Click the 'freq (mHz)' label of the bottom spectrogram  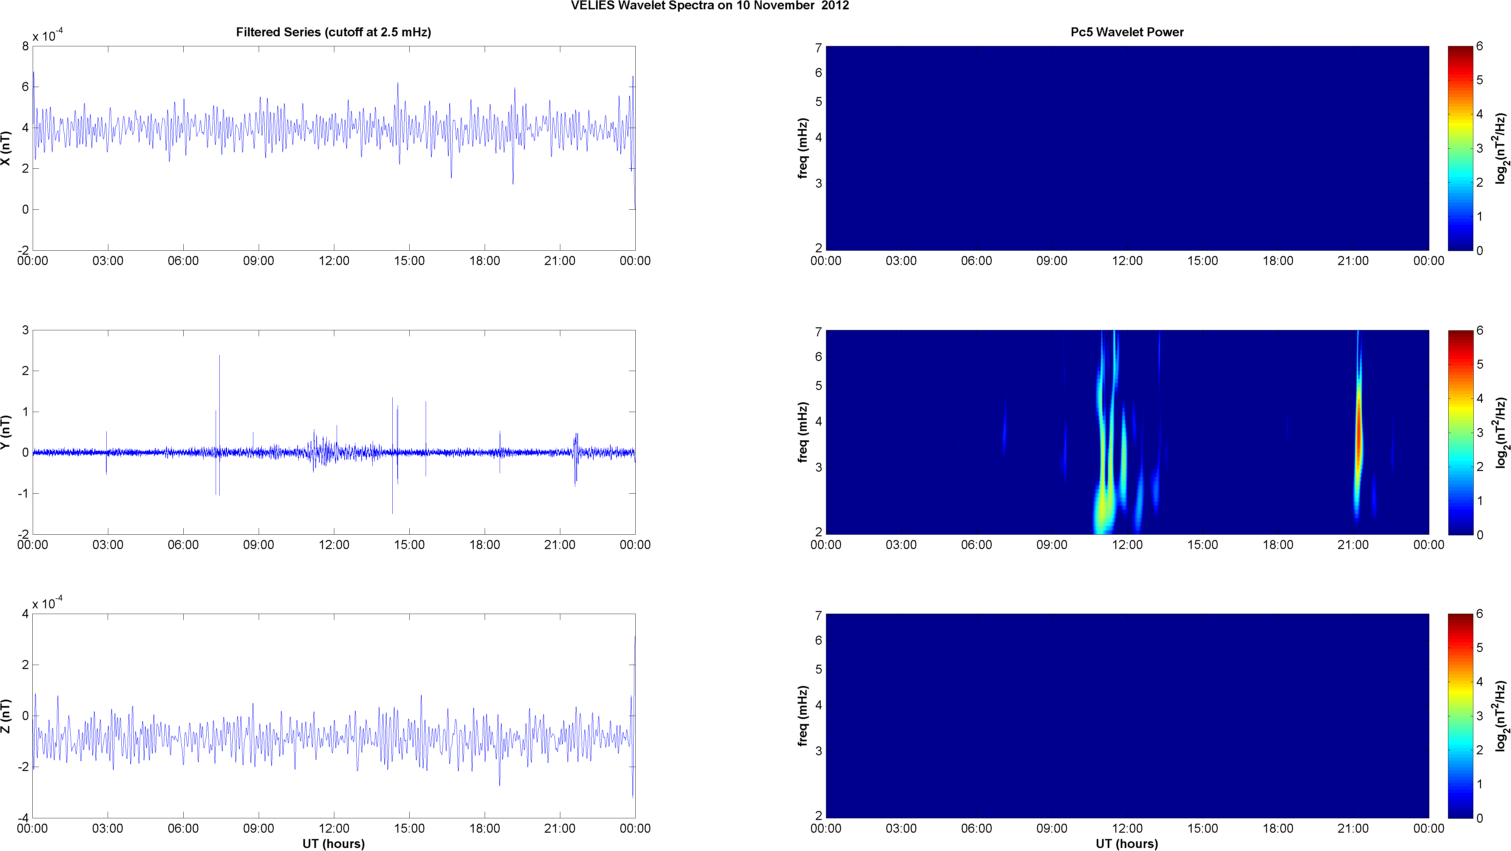tap(803, 716)
